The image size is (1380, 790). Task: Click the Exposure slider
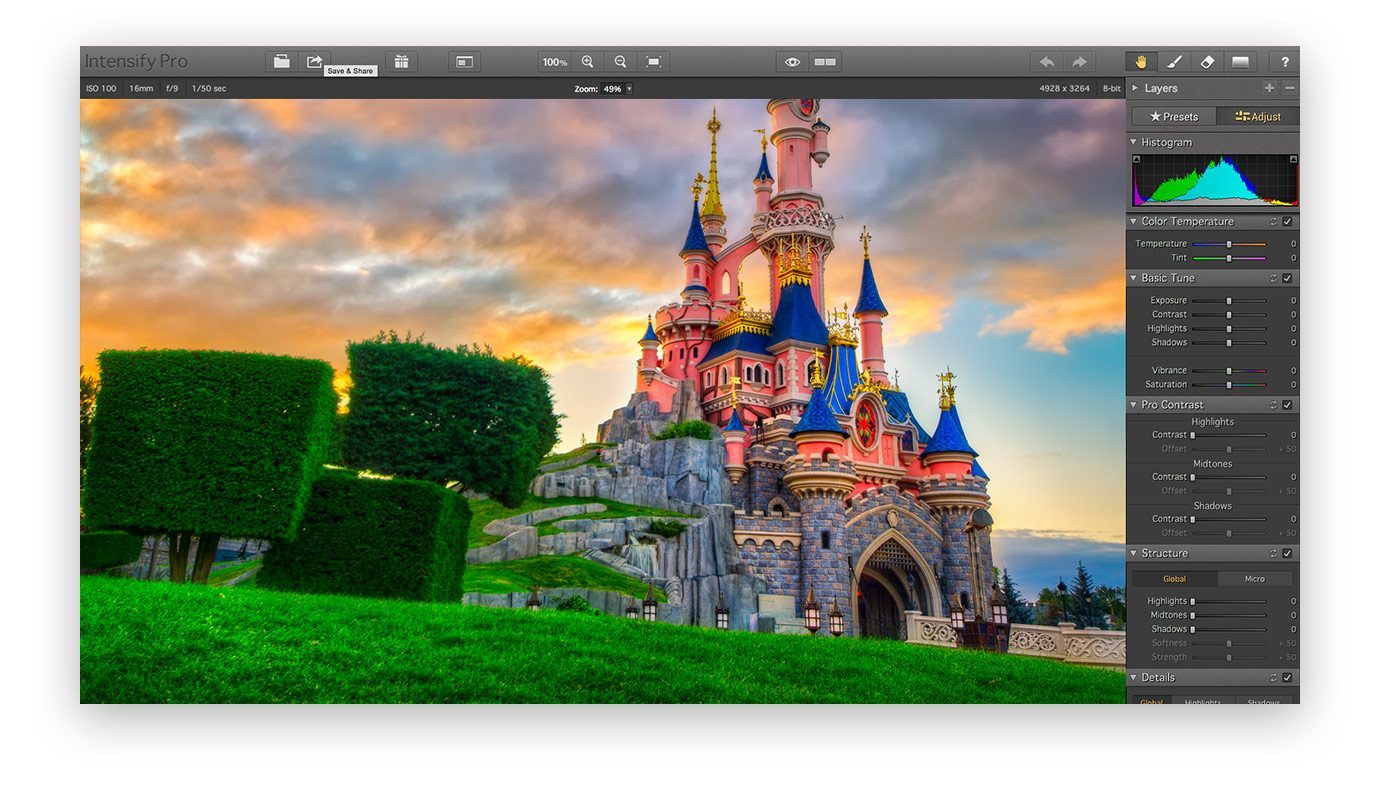click(x=1229, y=300)
